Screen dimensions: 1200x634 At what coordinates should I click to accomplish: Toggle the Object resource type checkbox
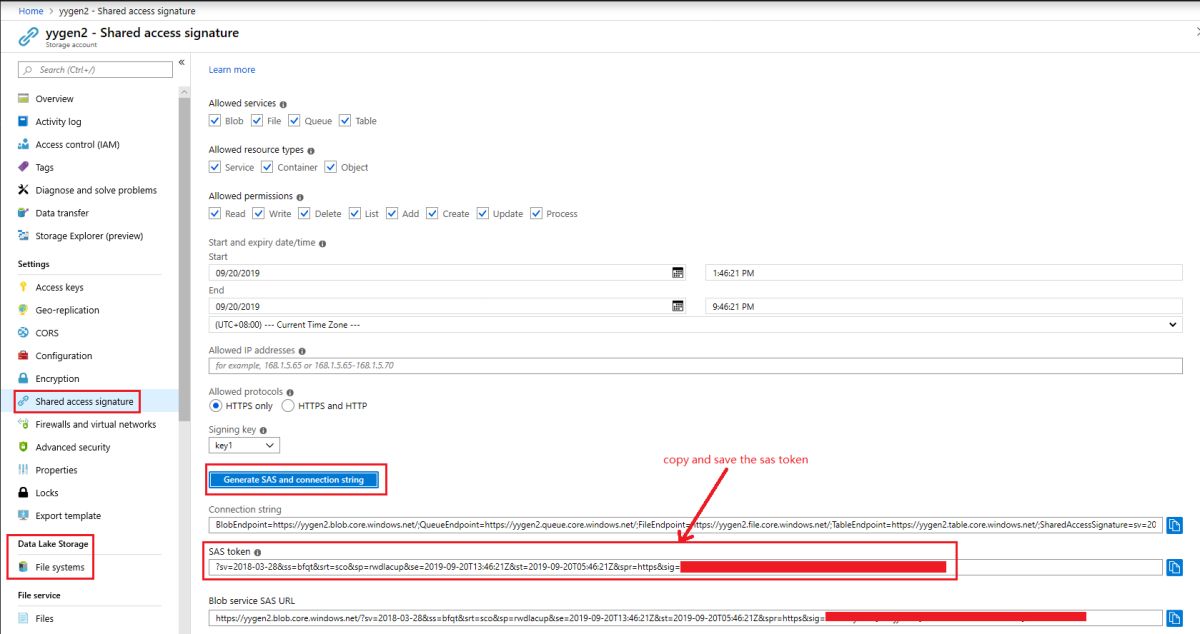[331, 167]
